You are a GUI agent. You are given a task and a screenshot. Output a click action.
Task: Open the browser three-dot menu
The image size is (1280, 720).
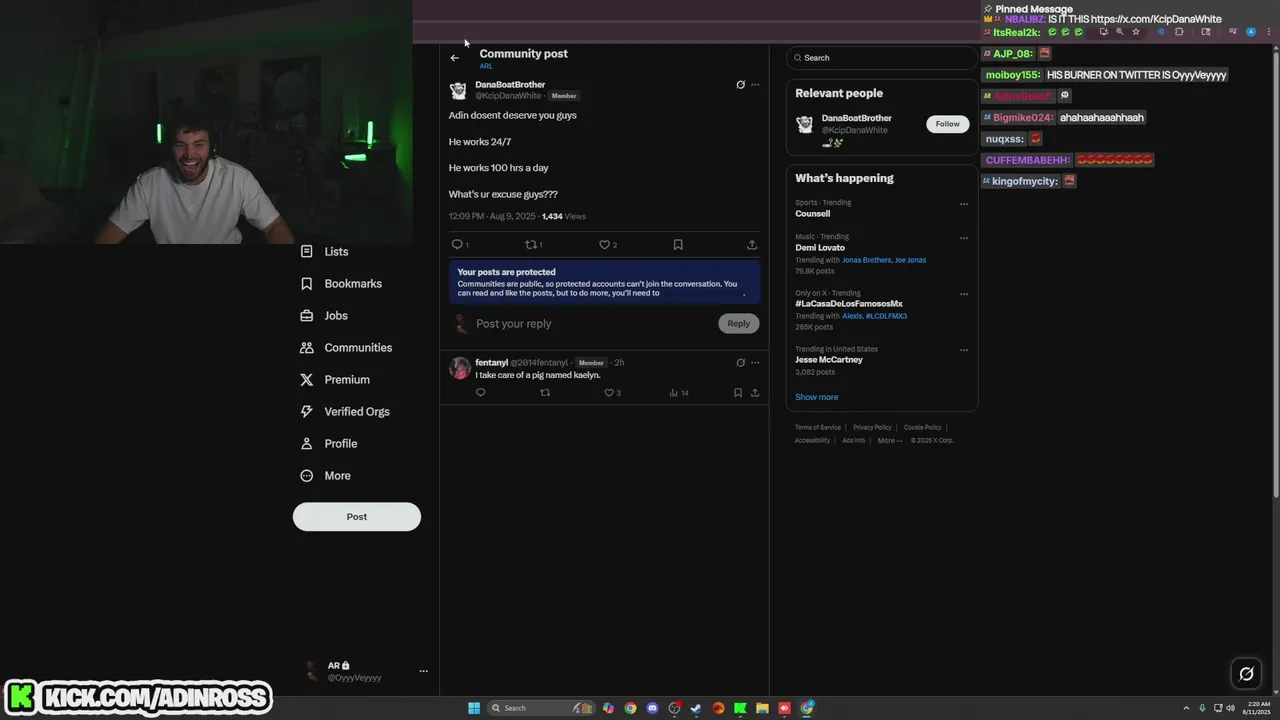[x=1268, y=32]
